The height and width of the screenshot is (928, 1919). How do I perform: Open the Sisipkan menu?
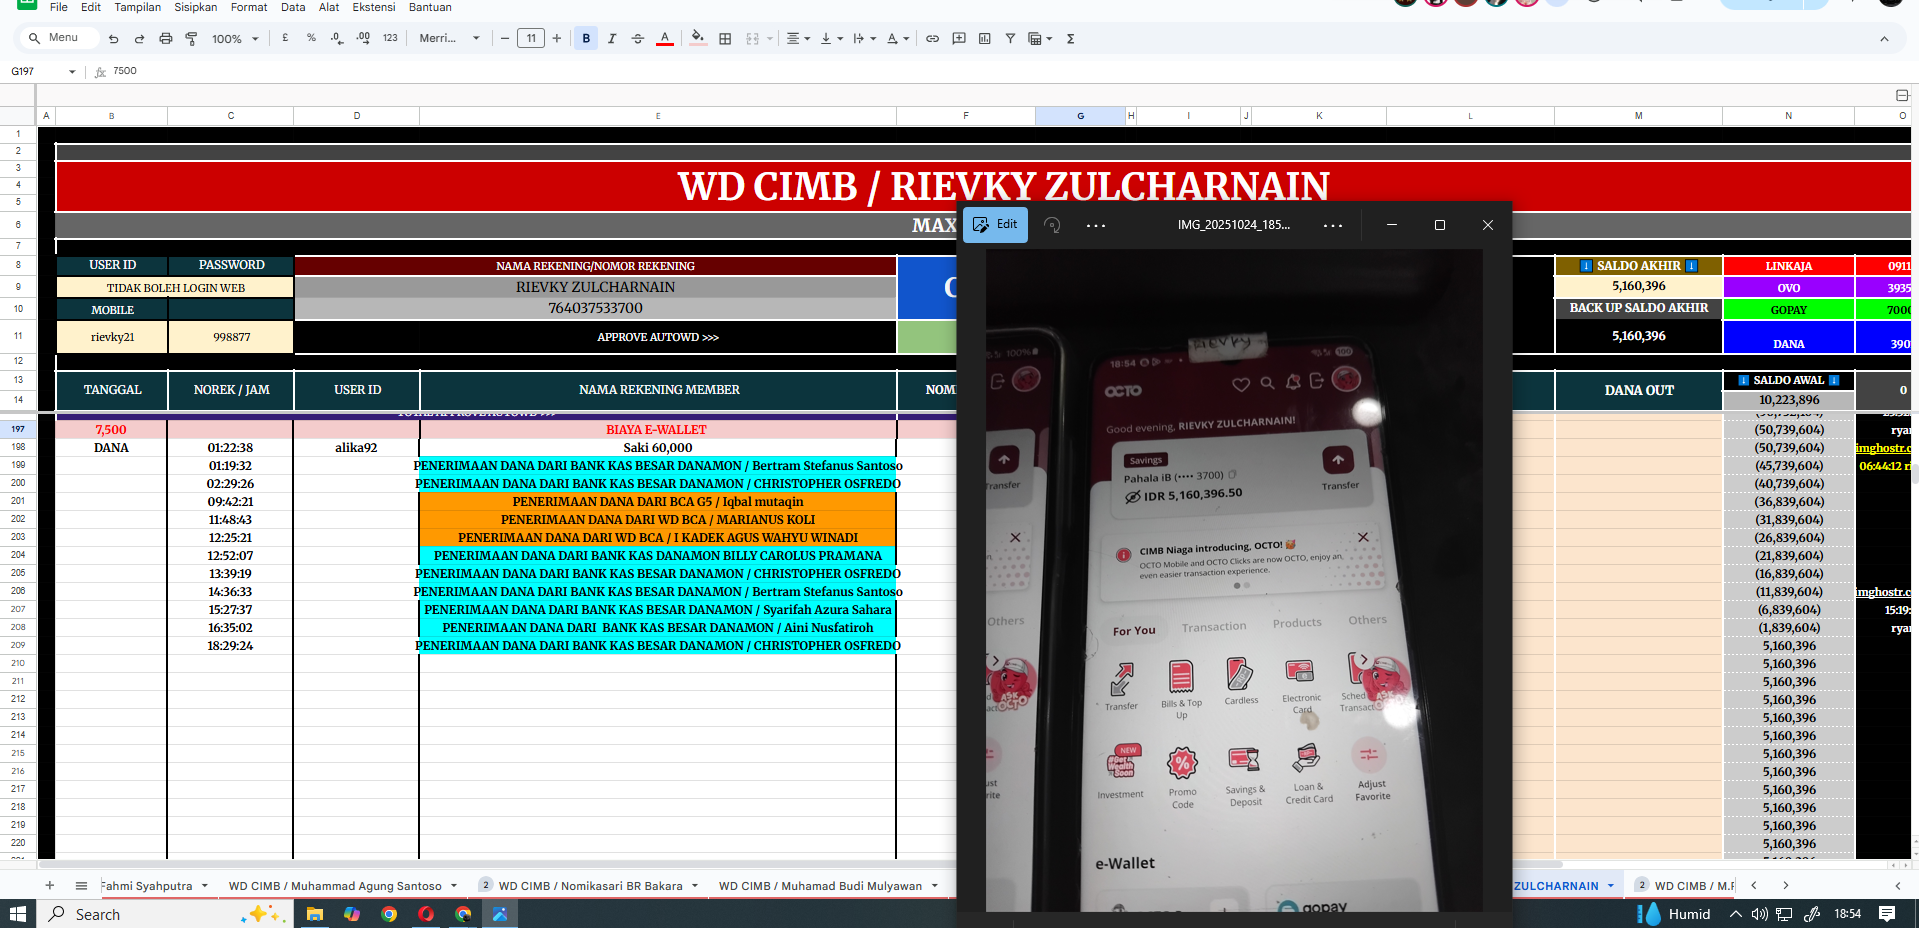click(196, 7)
